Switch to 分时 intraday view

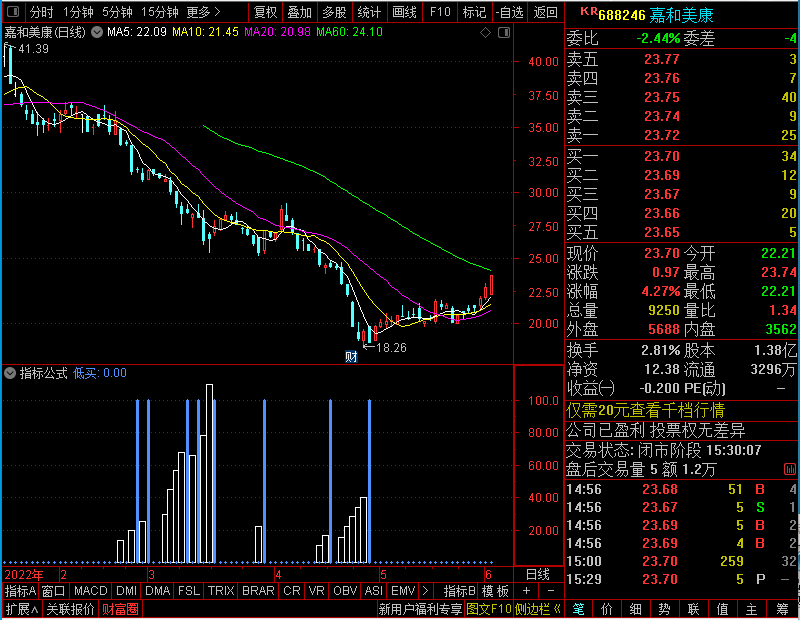coord(41,12)
